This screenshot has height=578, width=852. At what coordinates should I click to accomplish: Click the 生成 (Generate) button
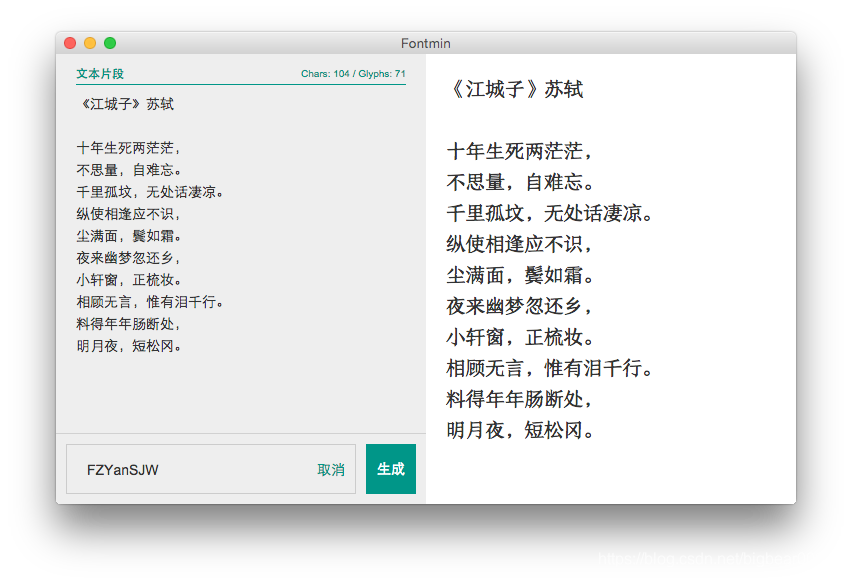pos(390,468)
